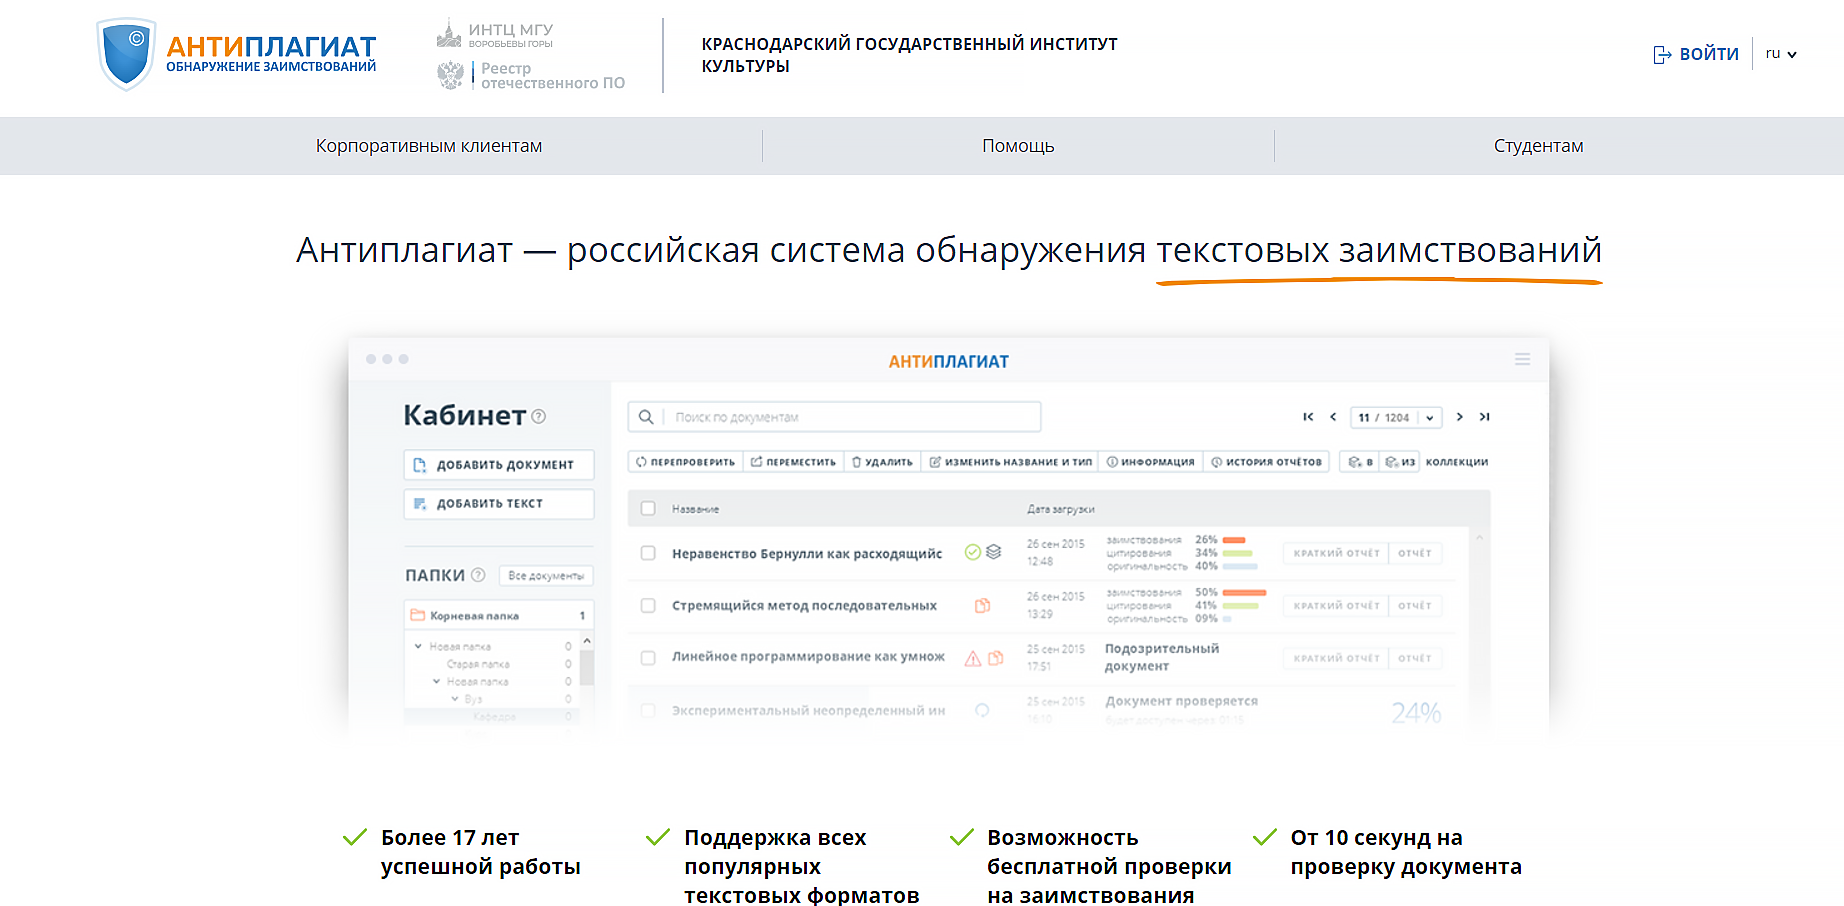Click the УДАЛИТЬ toolbar button
Screen dimensions: 1844x906
pyautogui.click(x=882, y=462)
